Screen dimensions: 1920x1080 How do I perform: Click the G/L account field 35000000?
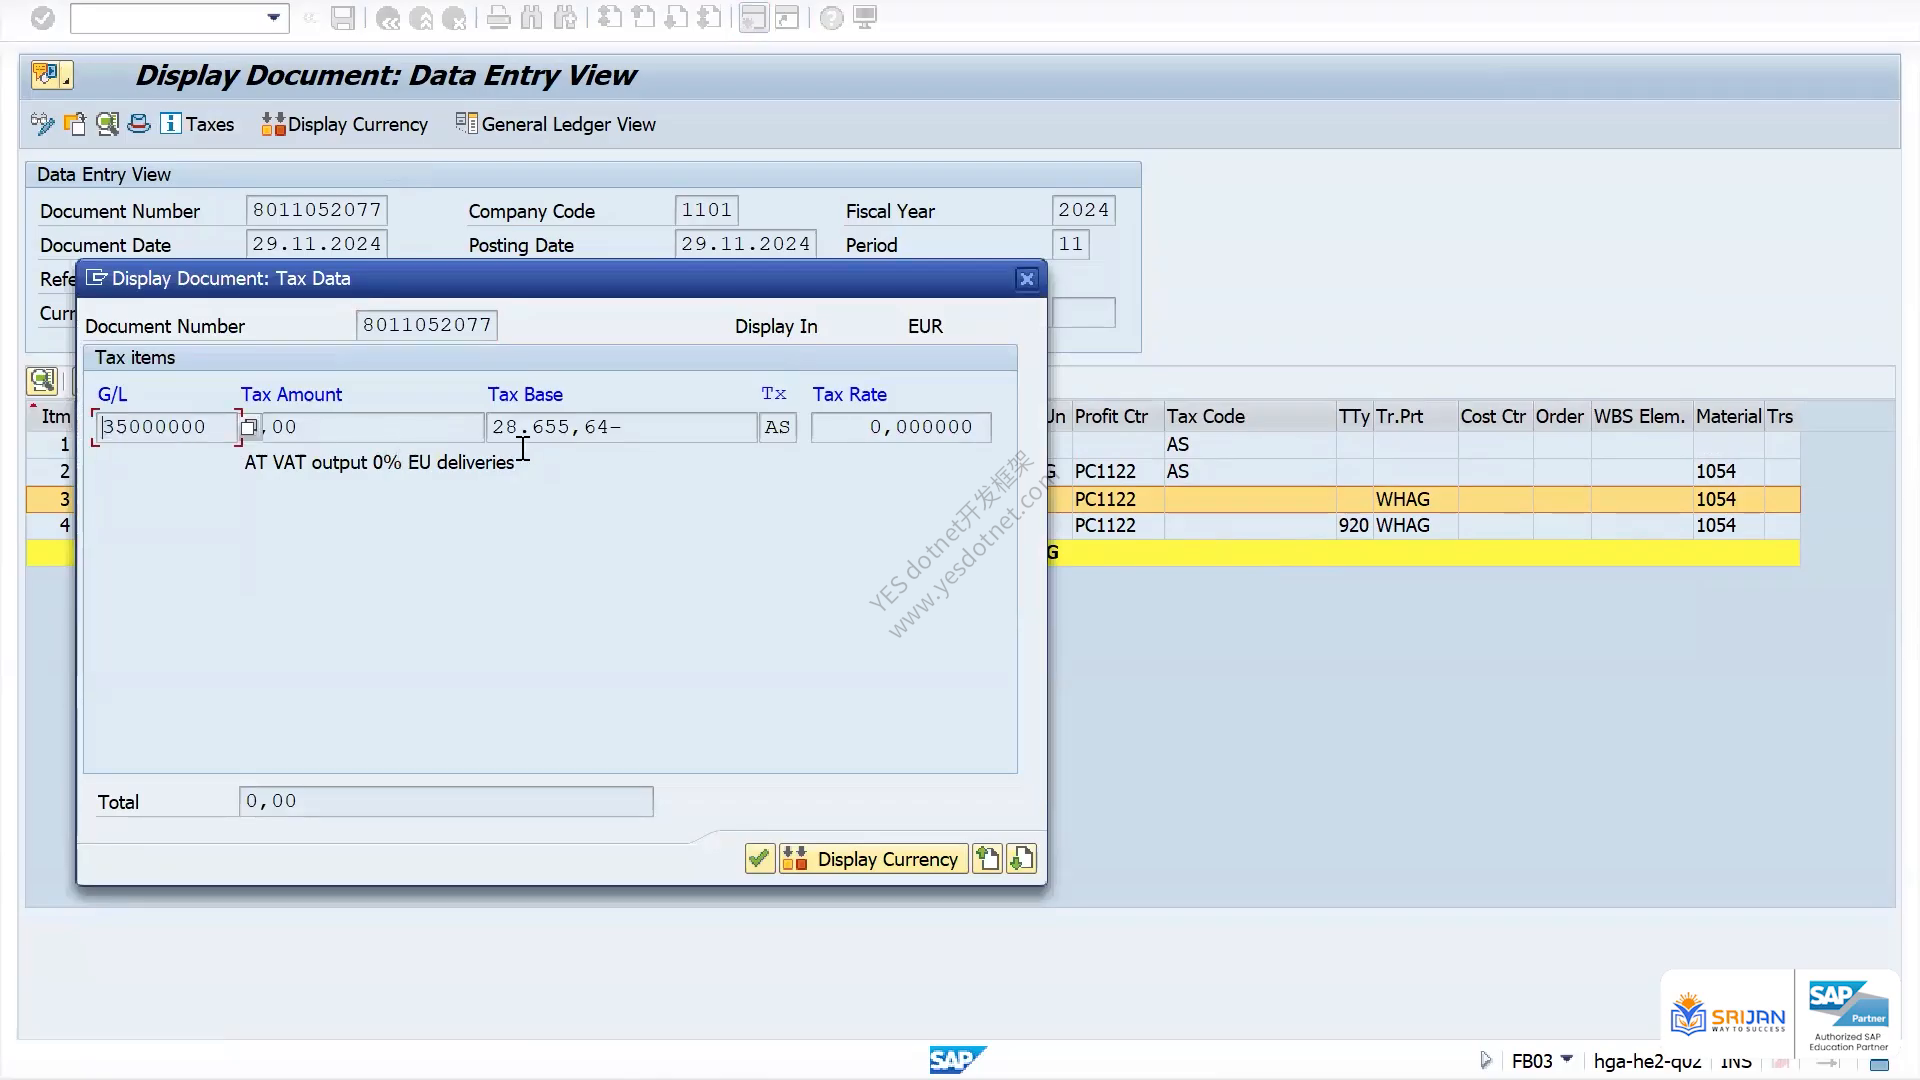(x=166, y=427)
